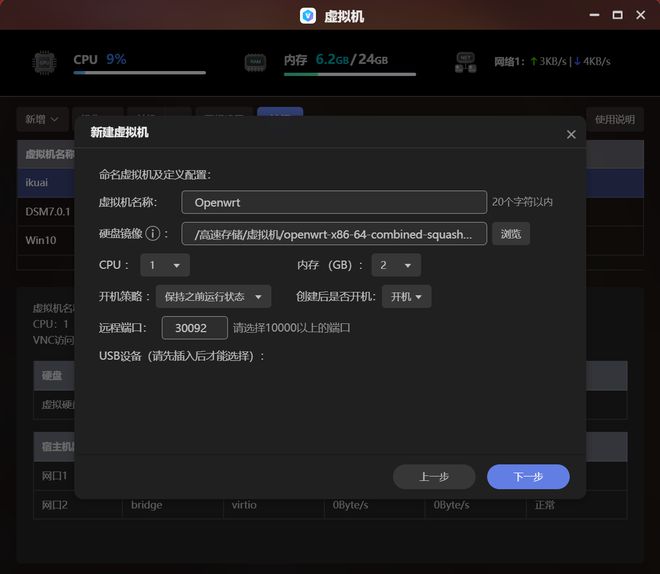Open the 创建后是否开机 dropdown

tap(407, 297)
